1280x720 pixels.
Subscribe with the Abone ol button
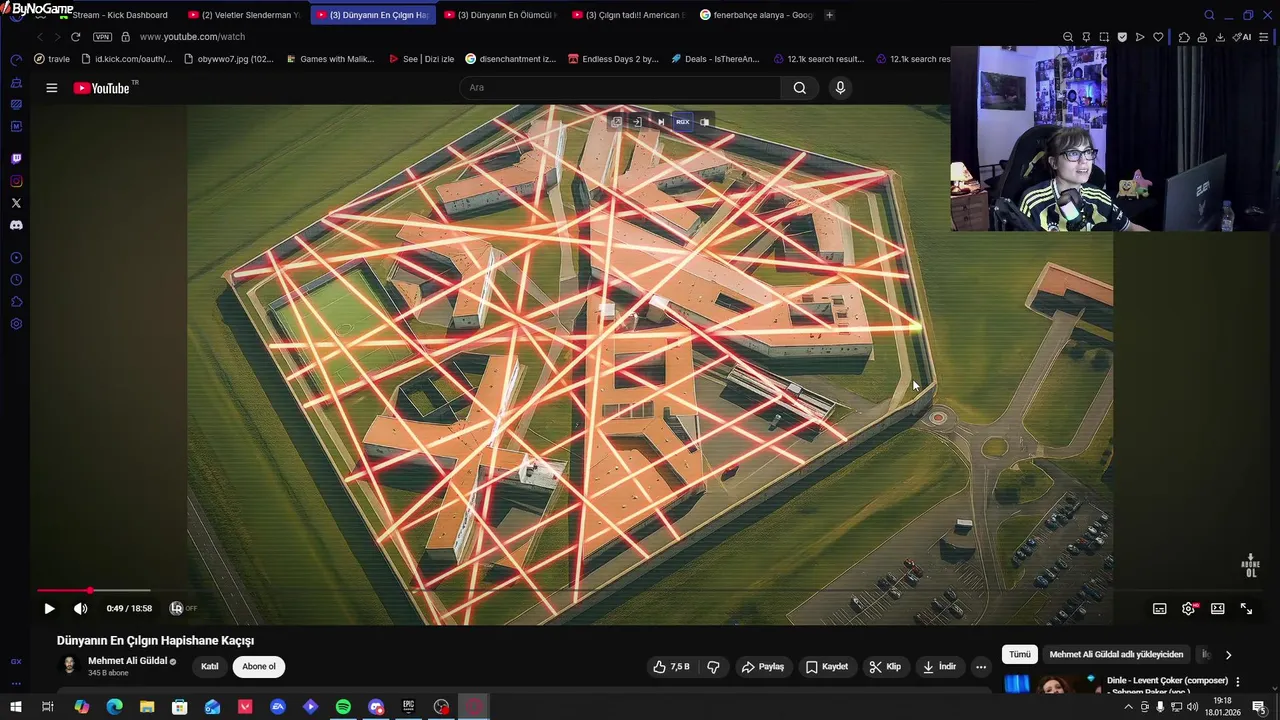[259, 667]
